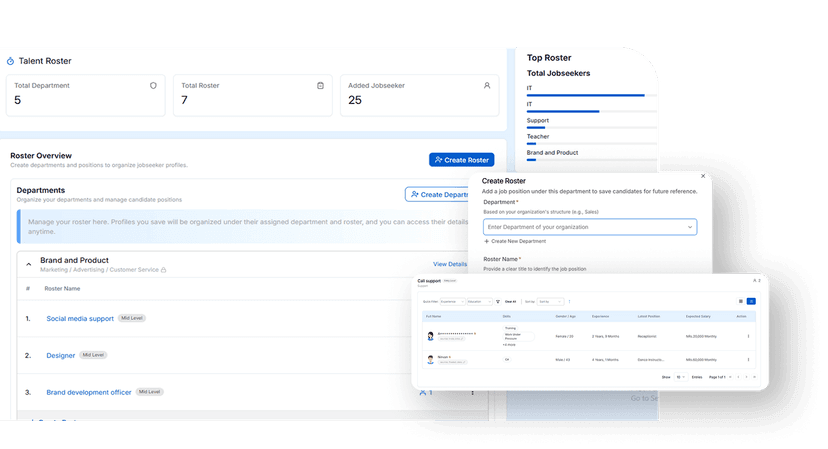Image resolution: width=828 pixels, height=449 pixels.
Task: Open the Education quick filter dropdown
Action: 479,302
